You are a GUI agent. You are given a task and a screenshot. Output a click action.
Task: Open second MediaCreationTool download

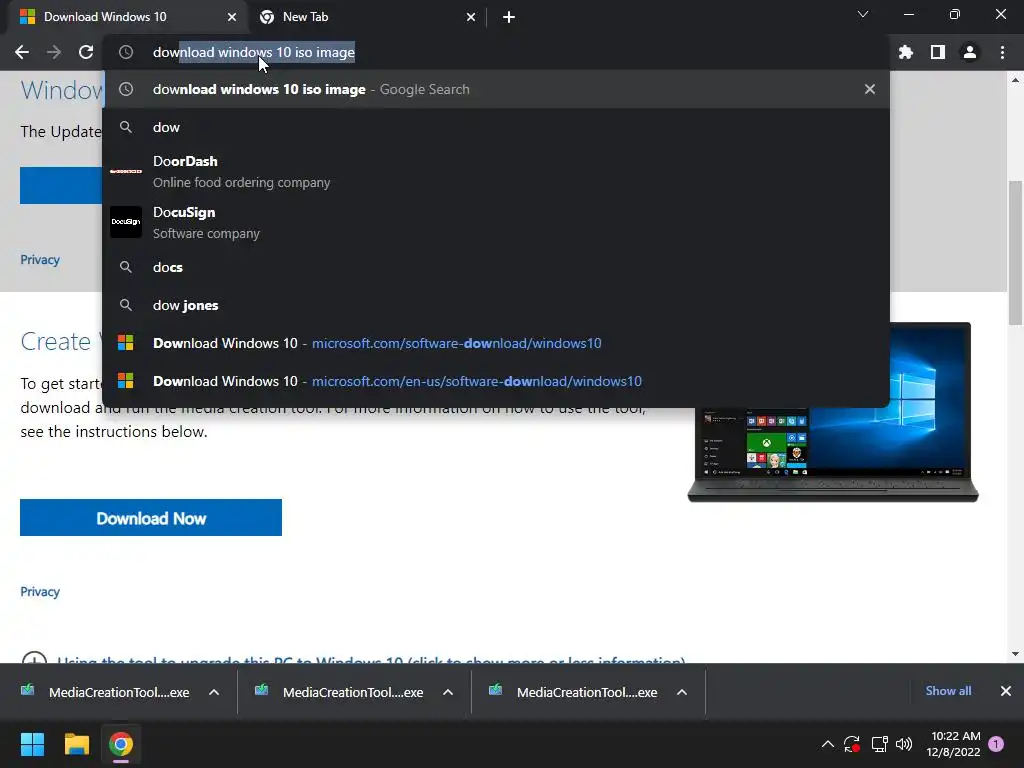tap(340, 692)
